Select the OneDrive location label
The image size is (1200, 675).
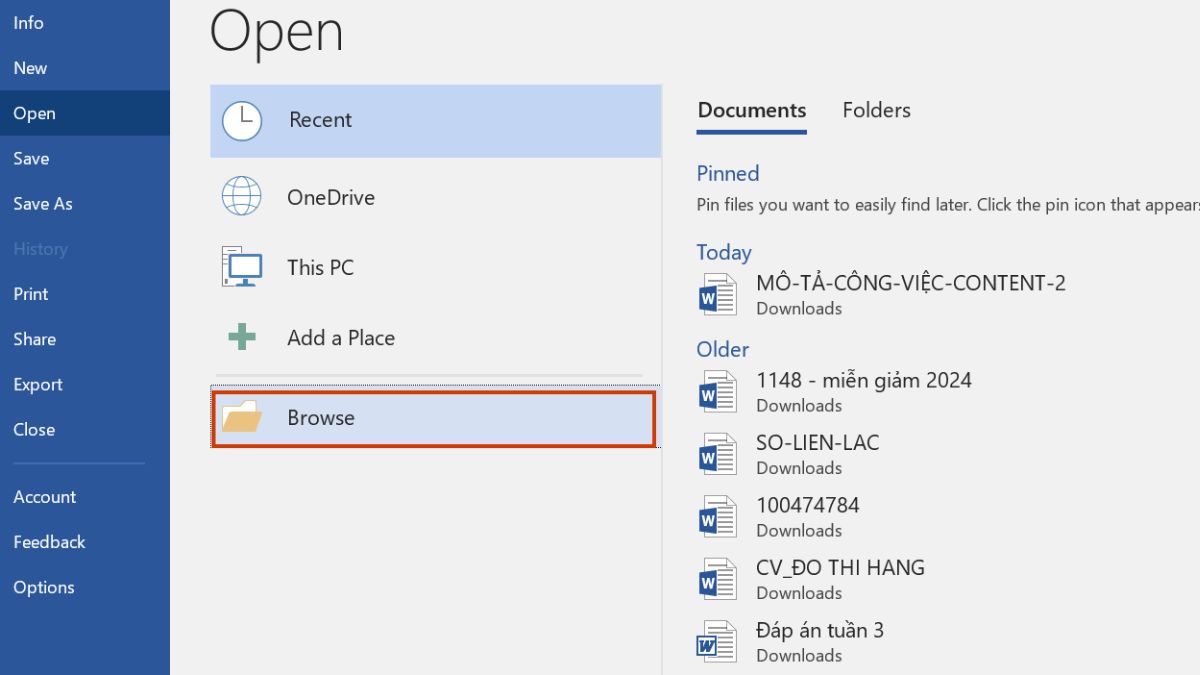[x=331, y=197]
